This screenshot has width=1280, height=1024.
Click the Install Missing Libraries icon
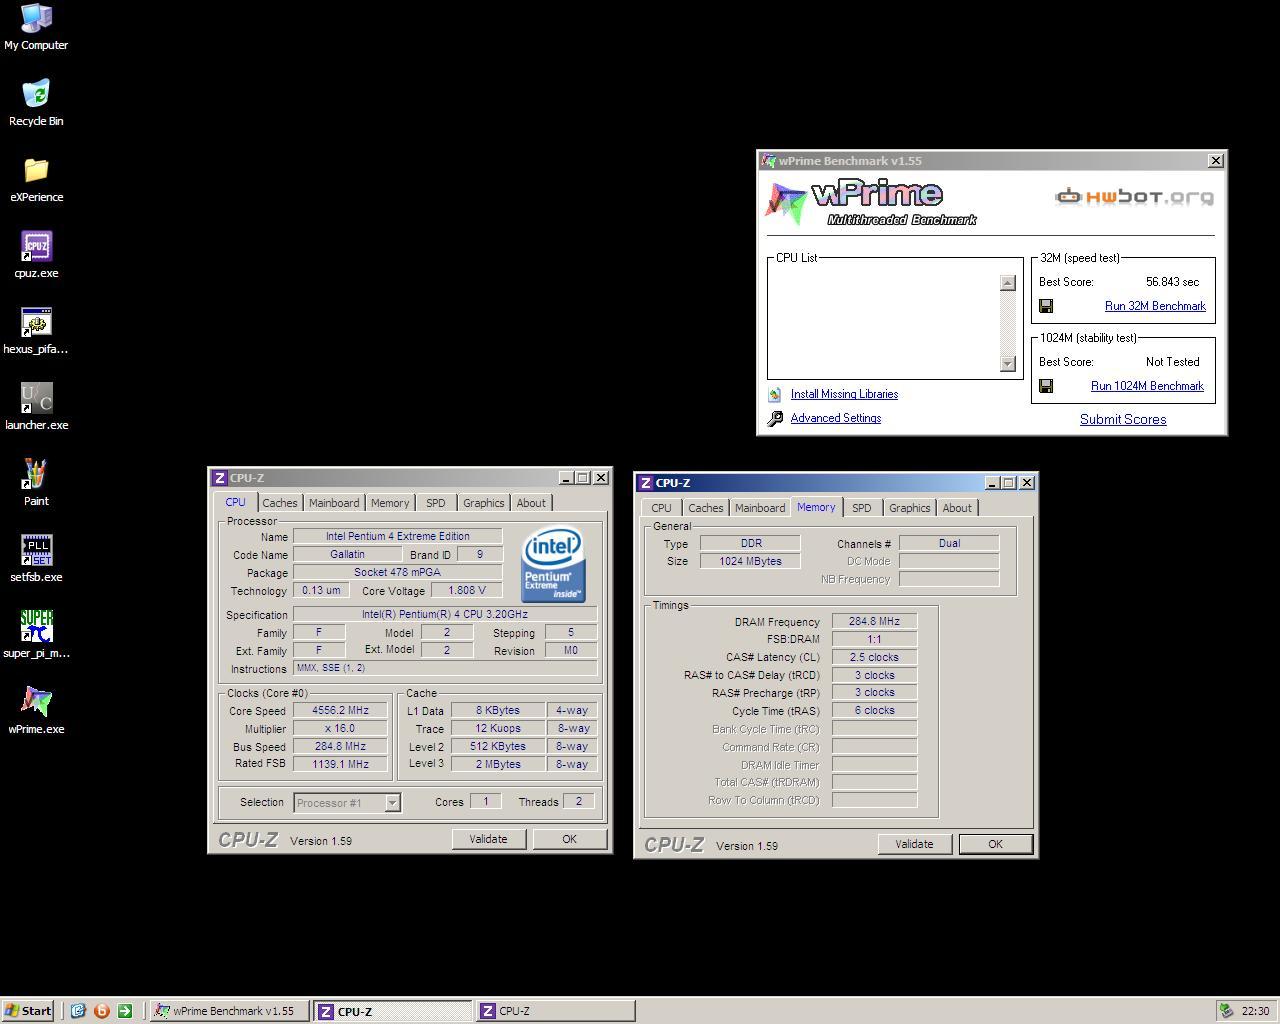pos(775,394)
